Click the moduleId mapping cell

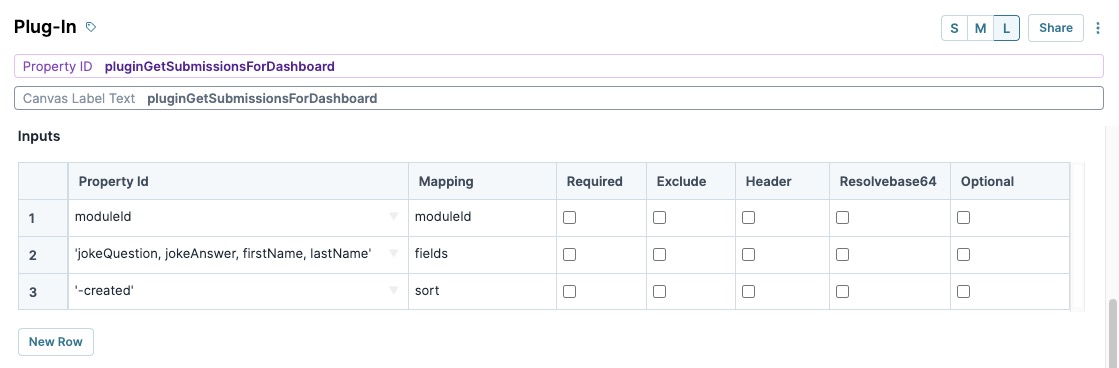pyautogui.click(x=482, y=218)
